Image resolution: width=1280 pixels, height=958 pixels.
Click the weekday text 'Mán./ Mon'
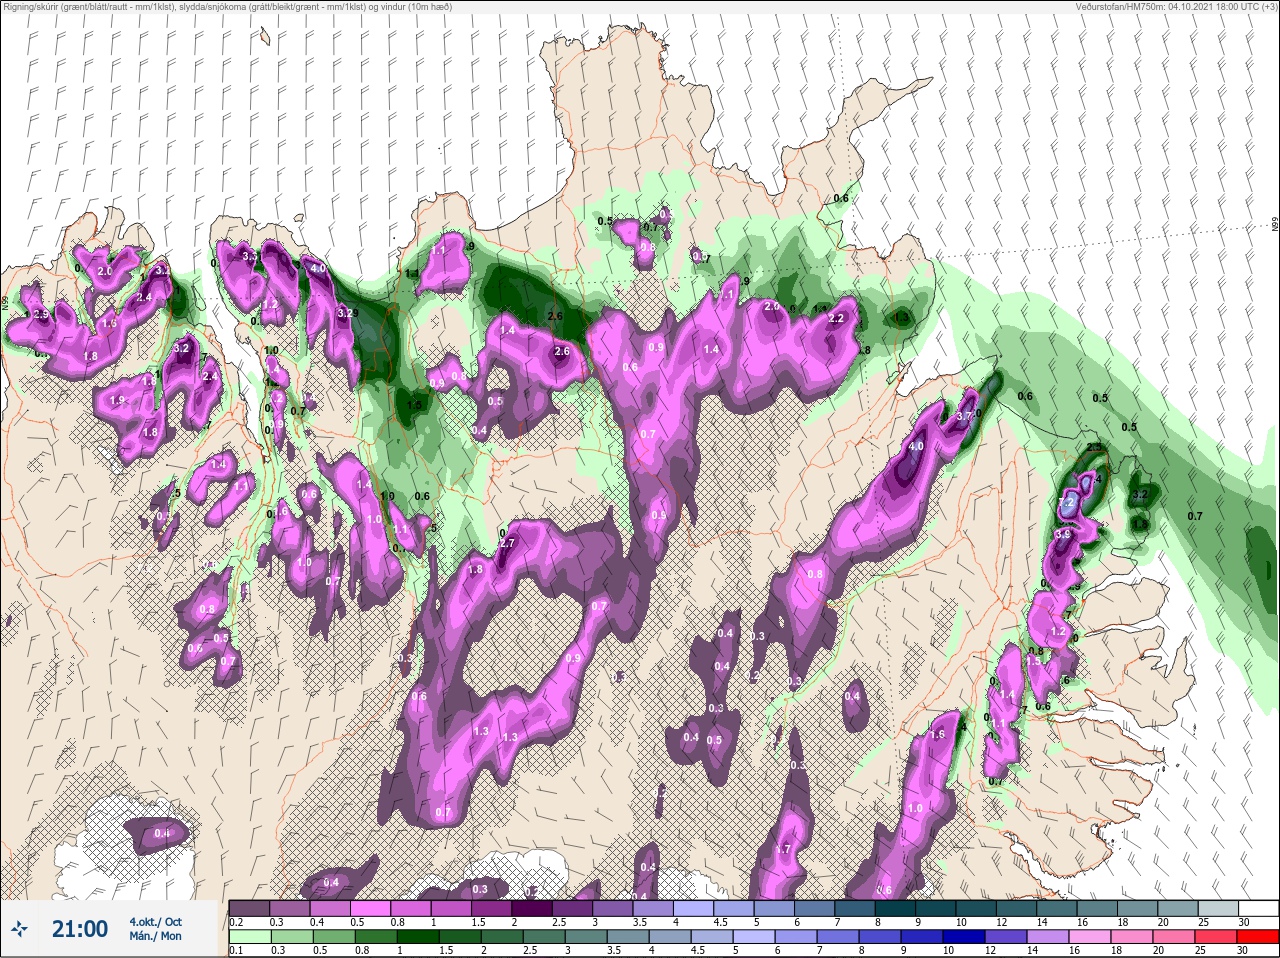click(155, 936)
